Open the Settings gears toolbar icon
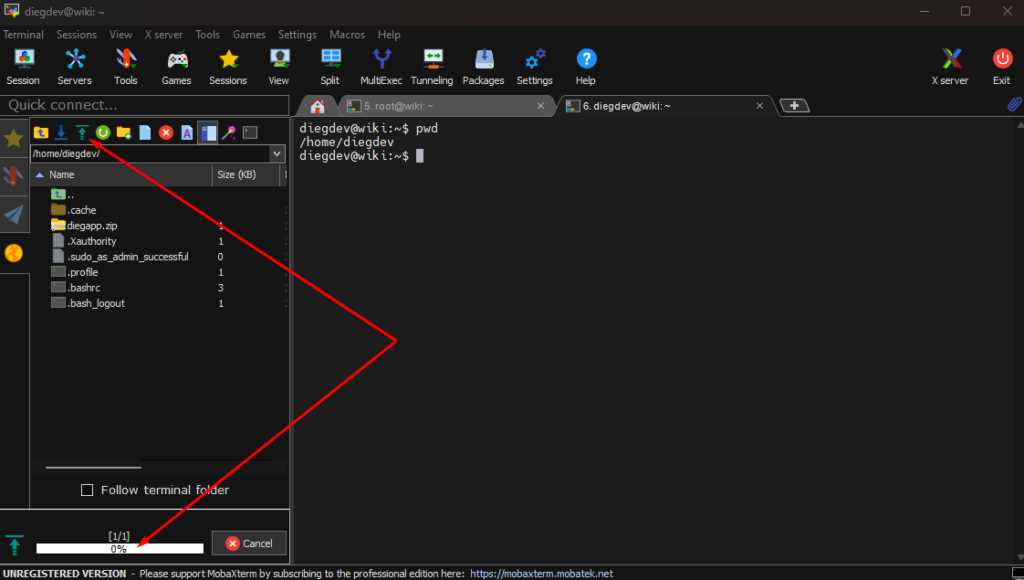Screen dimensions: 1024x580 click(534, 67)
